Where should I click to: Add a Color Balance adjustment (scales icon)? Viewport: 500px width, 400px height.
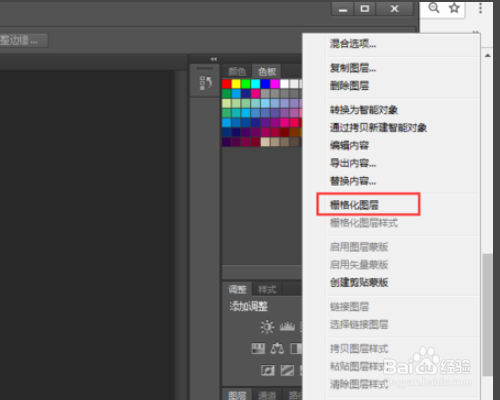pyautogui.click(x=277, y=349)
